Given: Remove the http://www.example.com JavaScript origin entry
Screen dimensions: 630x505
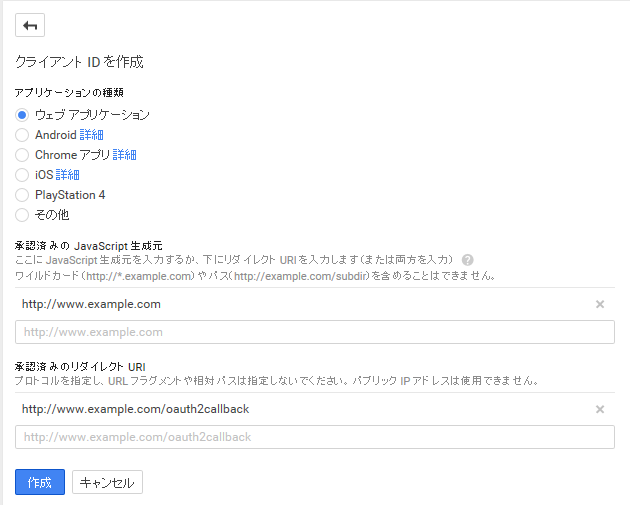Looking at the screenshot, I should pos(600,304).
